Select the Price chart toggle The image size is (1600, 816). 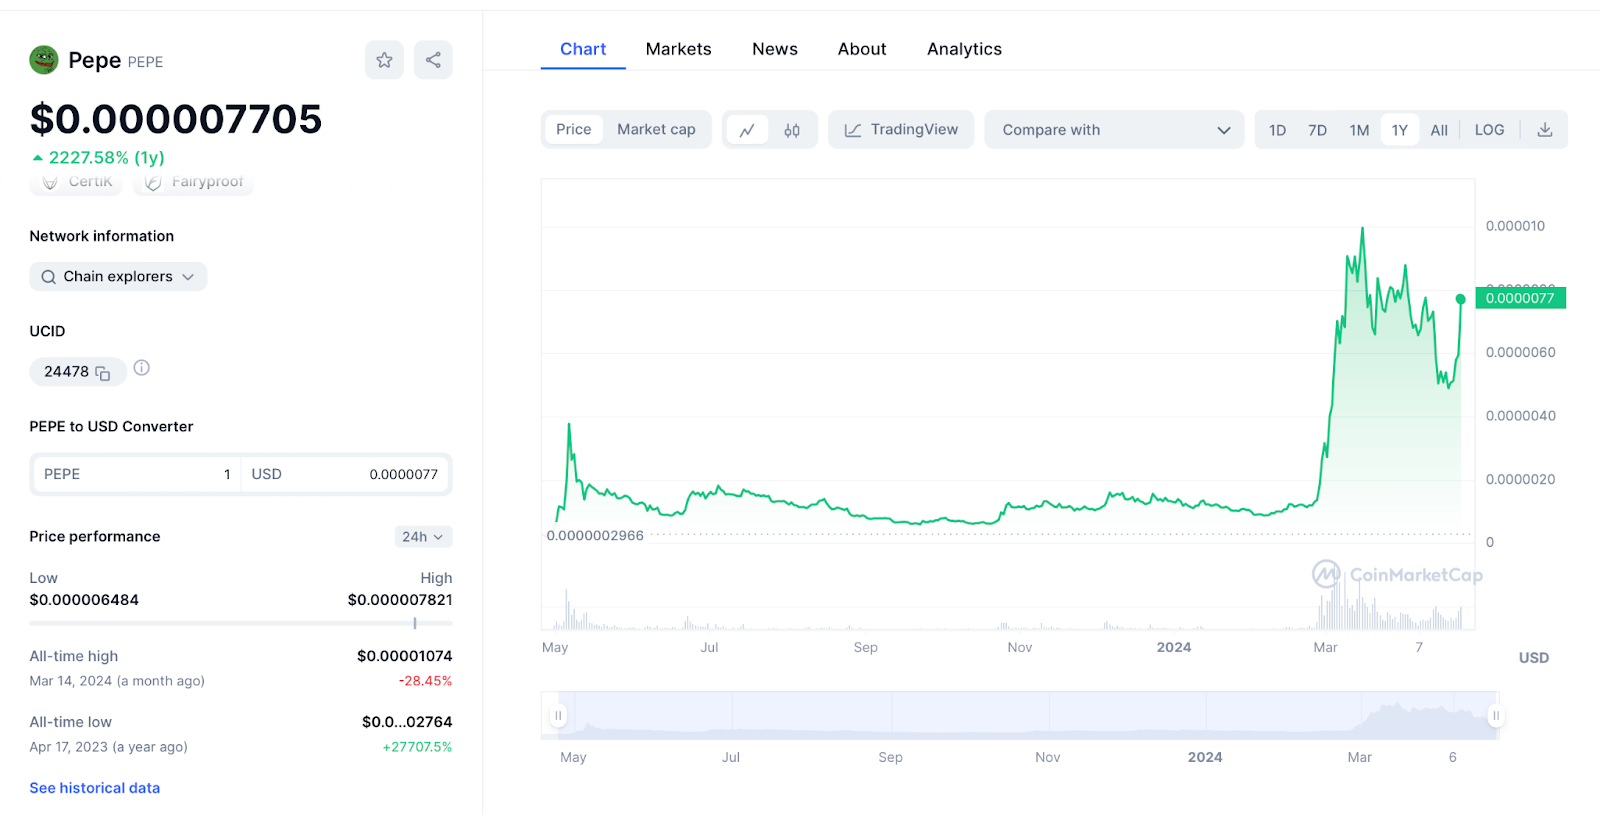pos(574,130)
